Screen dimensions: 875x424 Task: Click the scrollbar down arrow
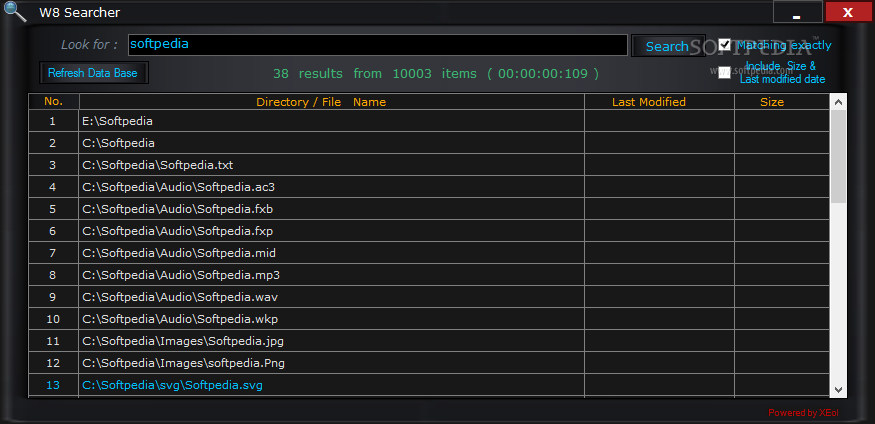tap(838, 389)
